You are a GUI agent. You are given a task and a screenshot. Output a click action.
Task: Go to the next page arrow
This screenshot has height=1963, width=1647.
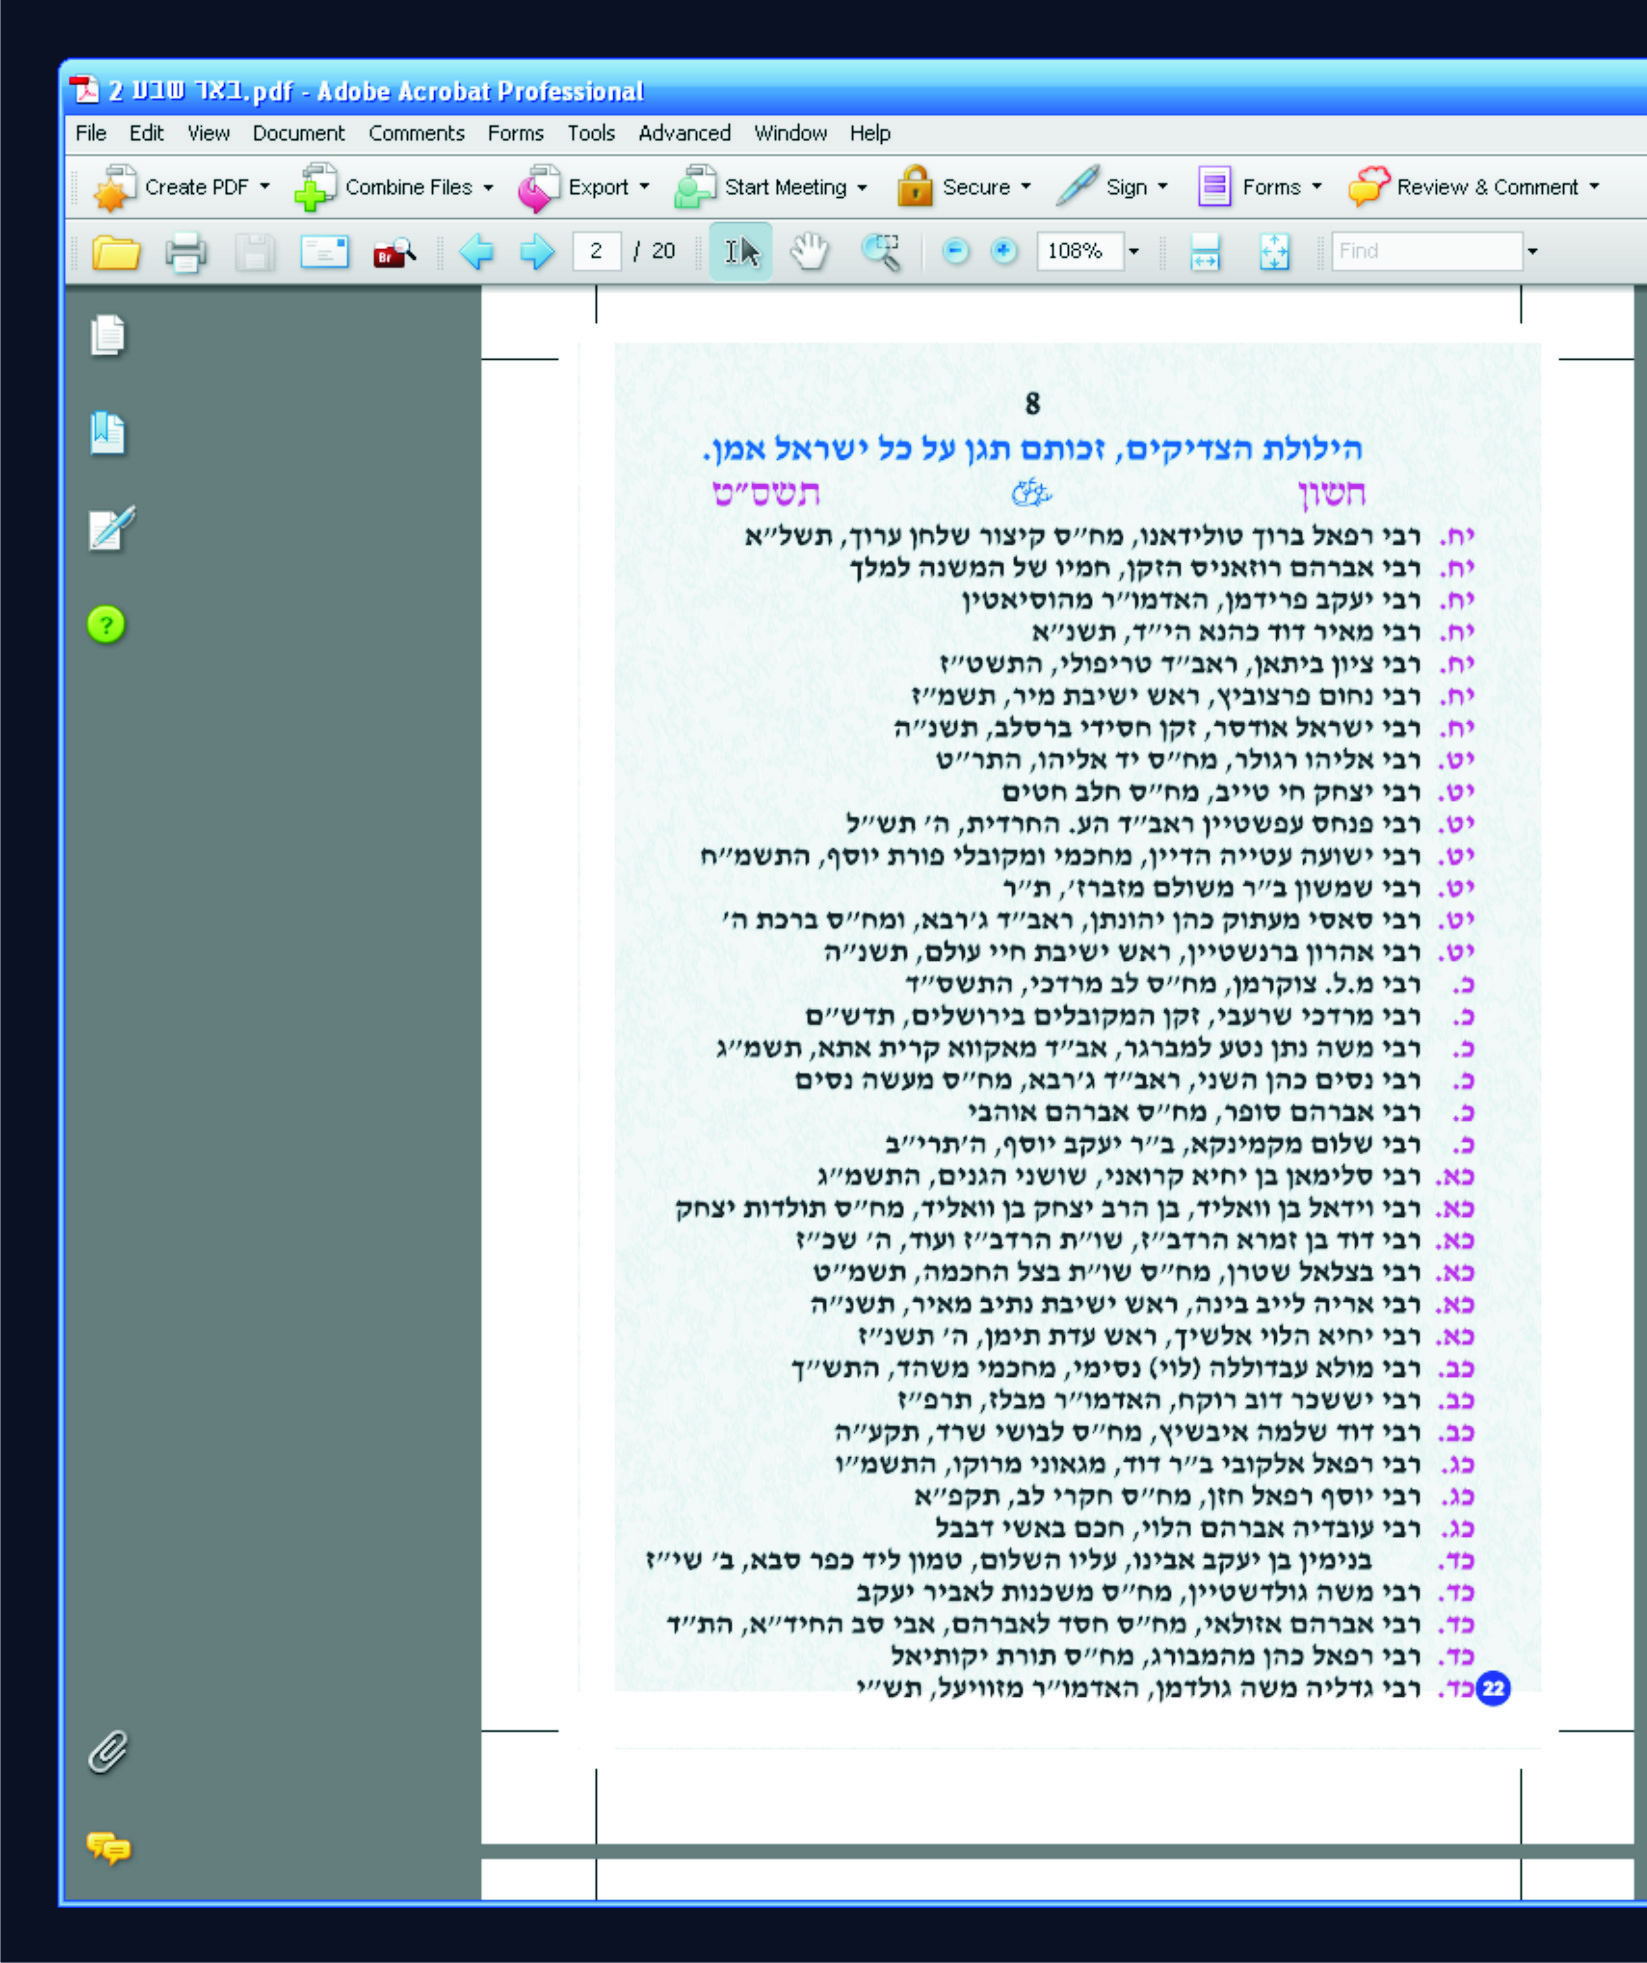[537, 252]
